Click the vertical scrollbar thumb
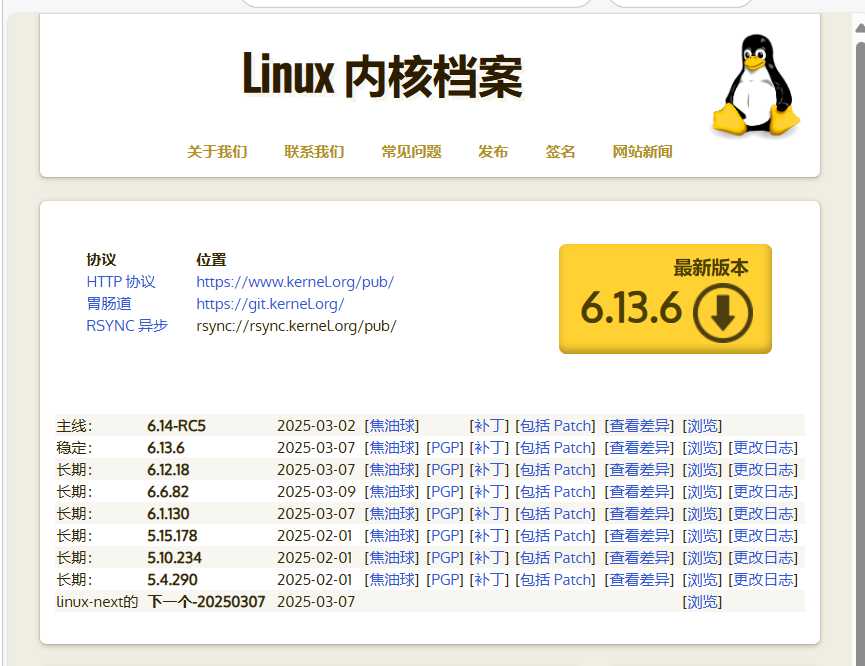Image resolution: width=865 pixels, height=666 pixels. click(x=860, y=353)
